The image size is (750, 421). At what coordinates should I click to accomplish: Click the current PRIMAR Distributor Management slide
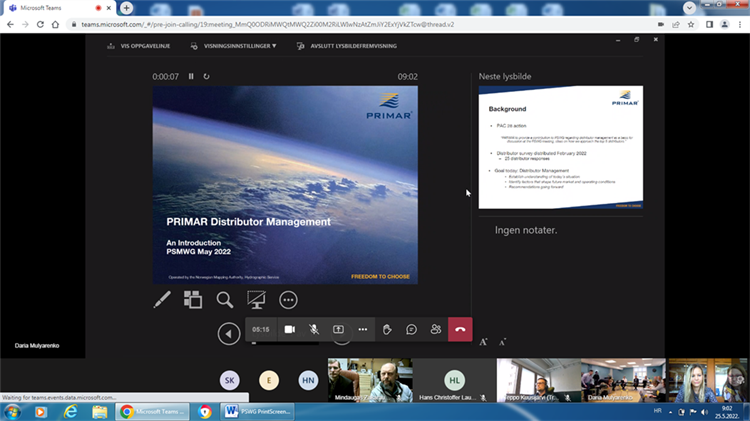[x=285, y=185]
